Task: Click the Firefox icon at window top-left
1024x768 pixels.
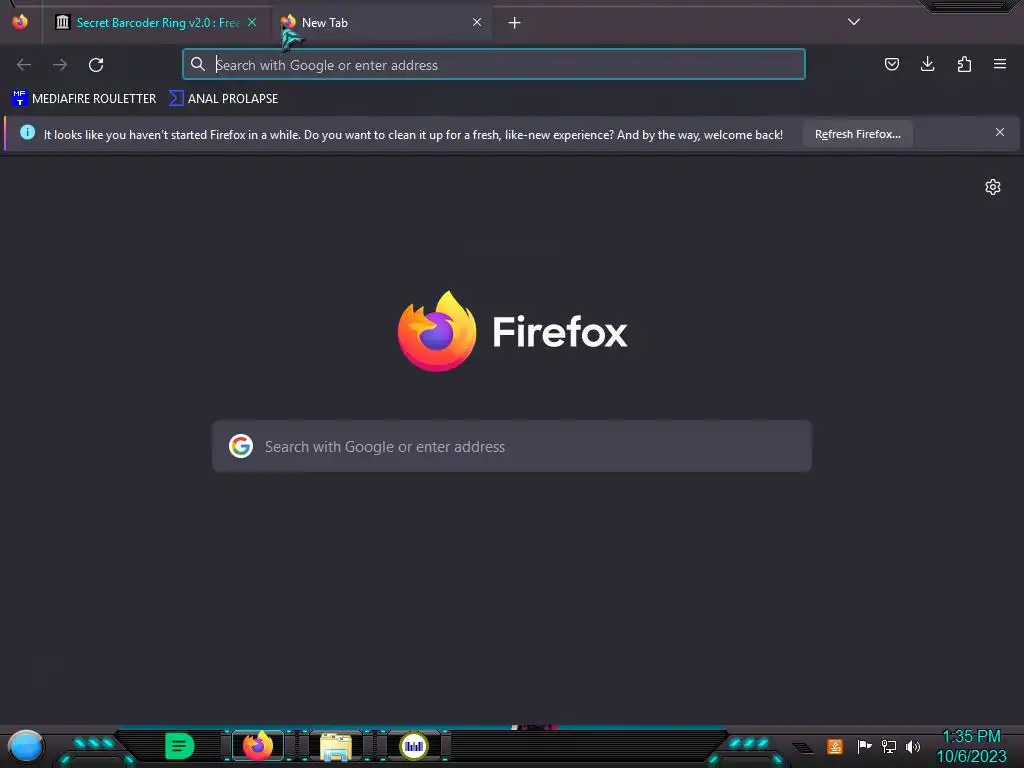Action: pyautogui.click(x=20, y=22)
